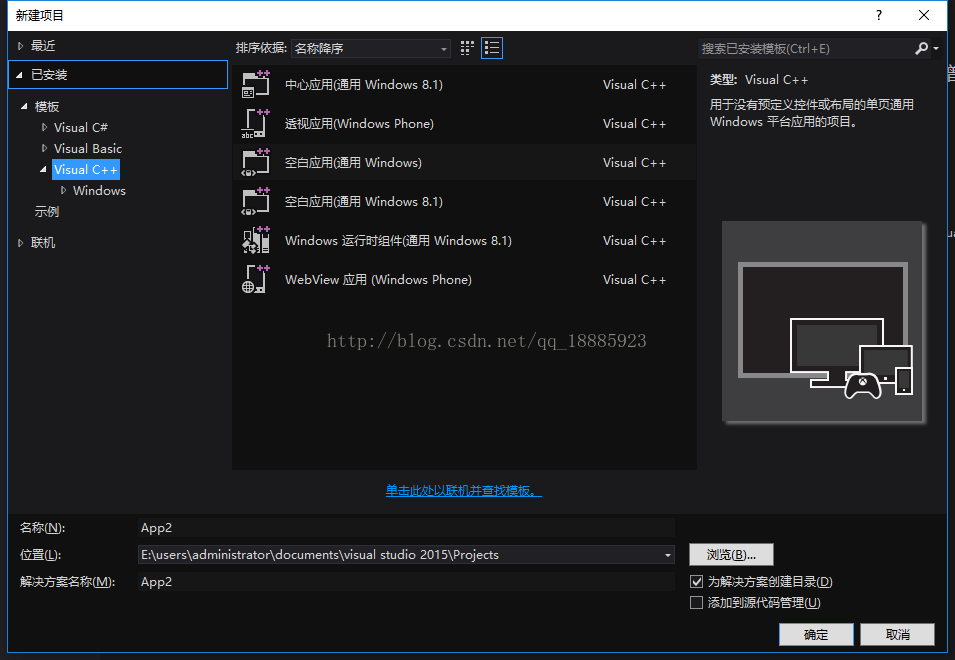This screenshot has width=955, height=660.
Task: Open the 位置 path dropdown arrow
Action: 668,555
